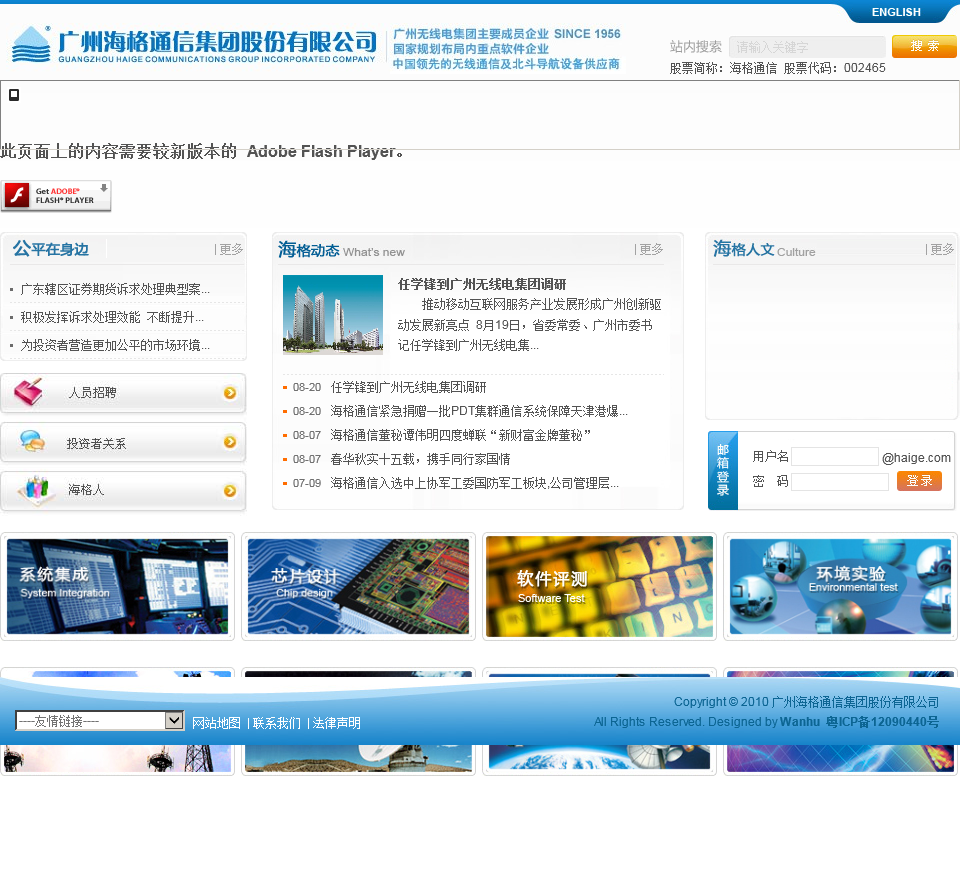
Task: Click the building photo in 海格动态
Action: coord(333,315)
